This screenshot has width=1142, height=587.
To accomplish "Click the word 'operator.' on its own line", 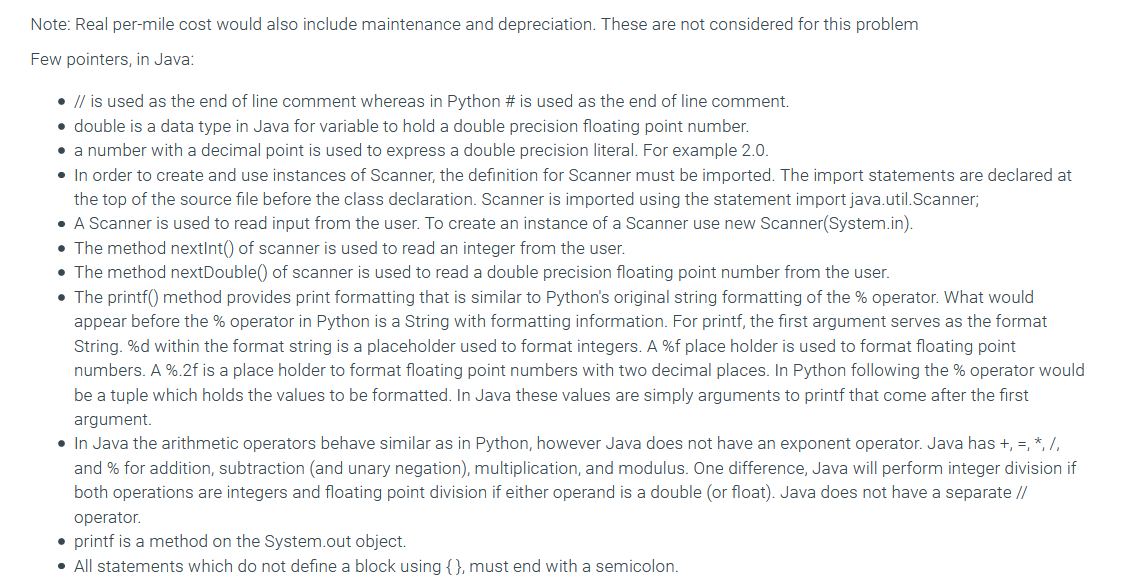I will (108, 517).
